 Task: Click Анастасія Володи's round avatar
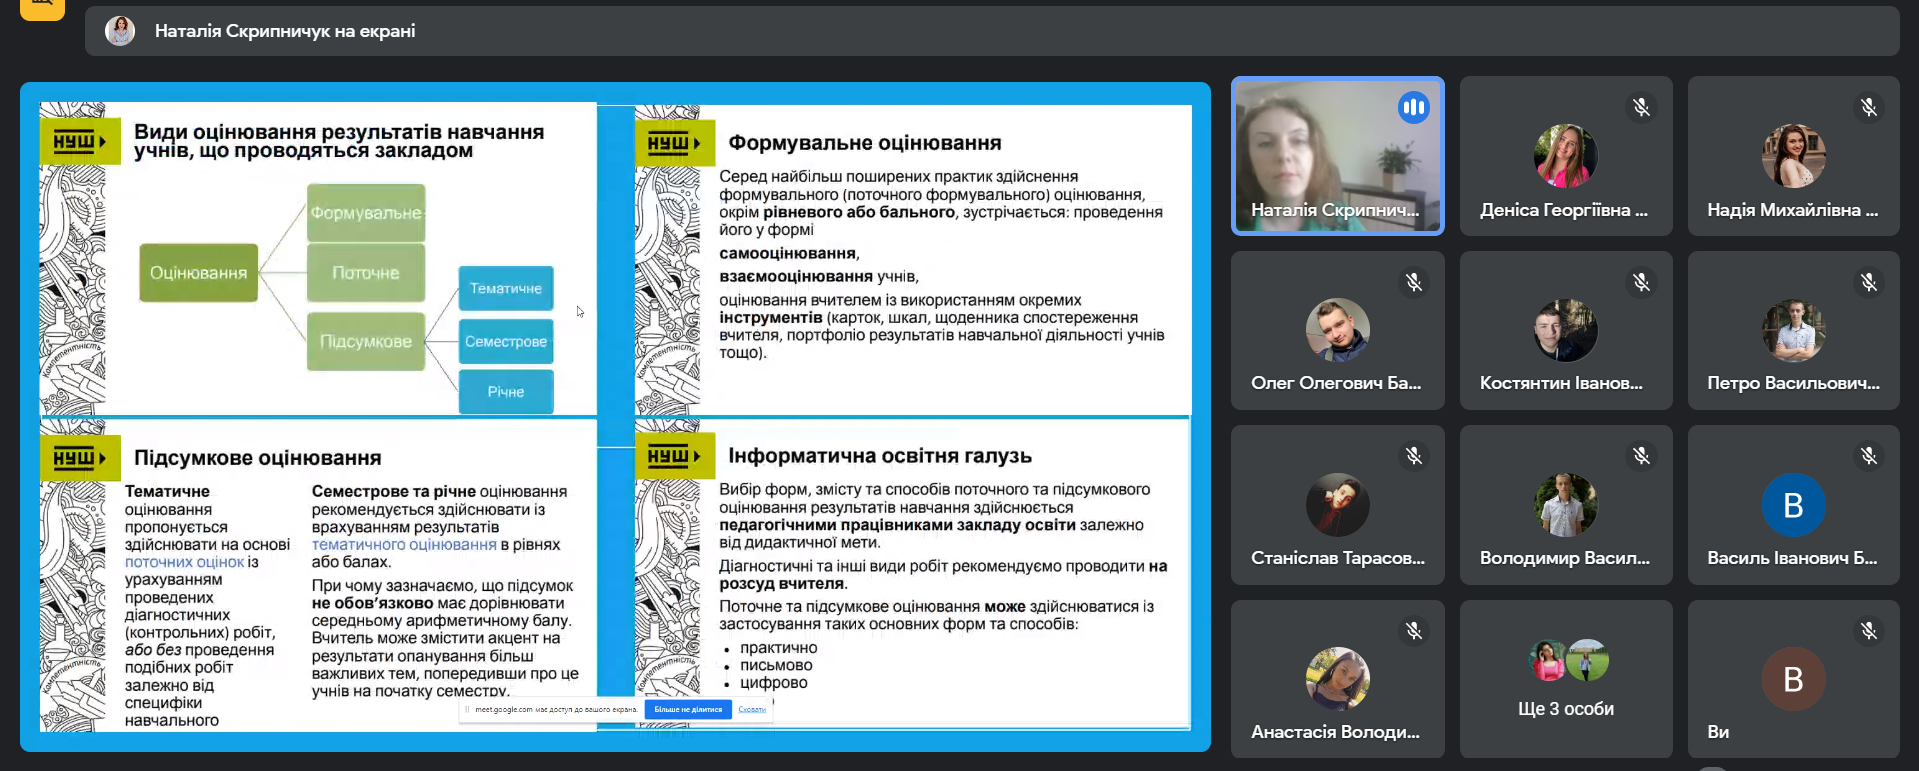click(1338, 679)
